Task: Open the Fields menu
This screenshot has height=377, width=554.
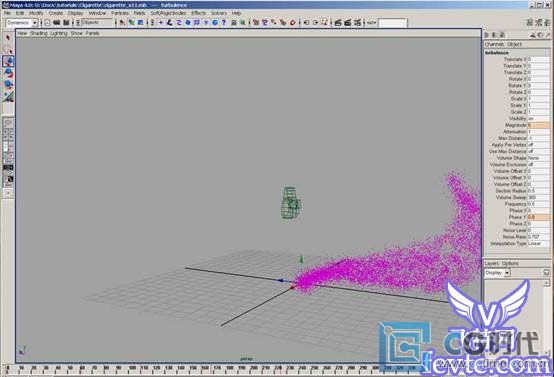Action: (x=139, y=13)
